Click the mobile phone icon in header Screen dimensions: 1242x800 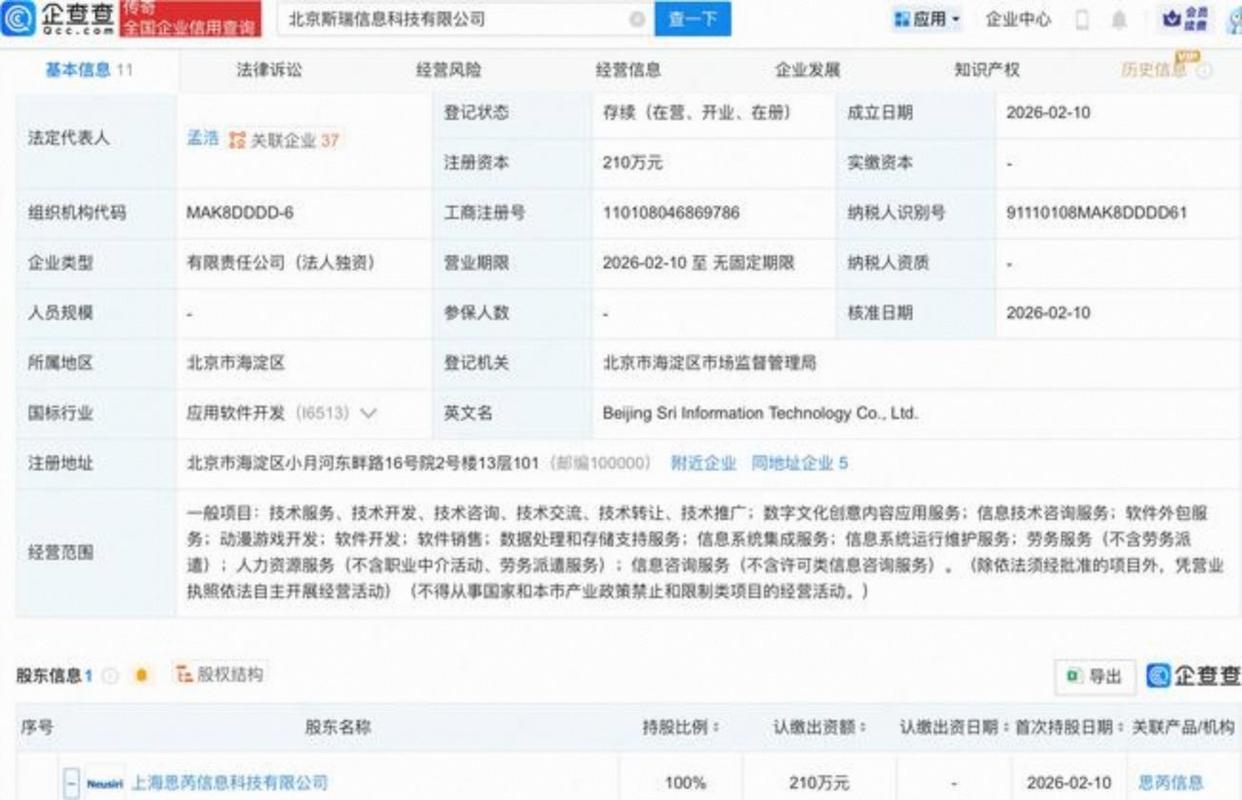[x=1082, y=19]
